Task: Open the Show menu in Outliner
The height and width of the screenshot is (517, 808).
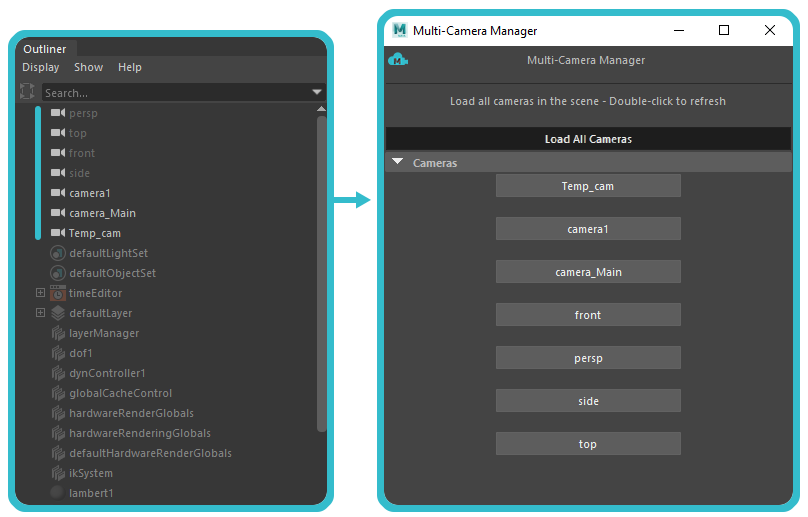Action: pos(89,68)
